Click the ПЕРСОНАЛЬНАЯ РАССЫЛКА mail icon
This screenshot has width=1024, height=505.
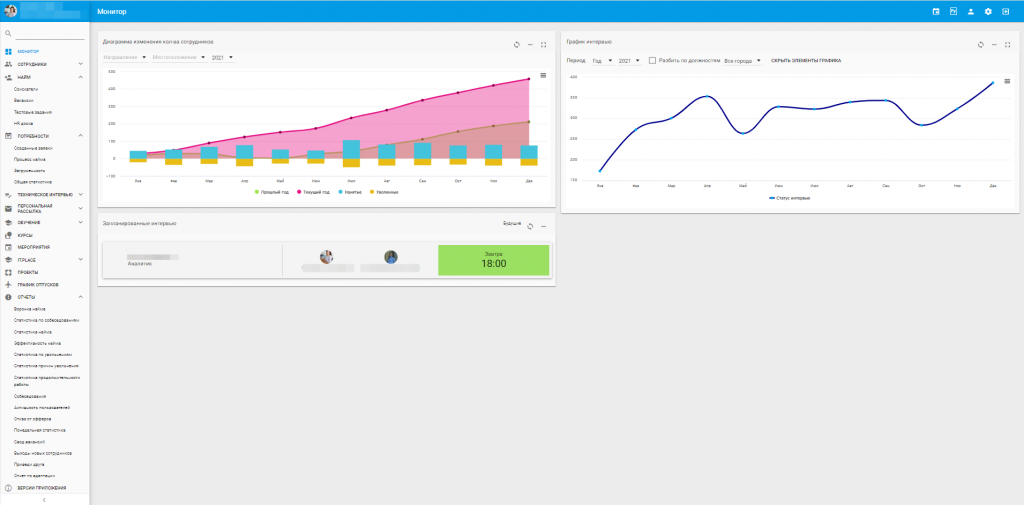pos(8,208)
